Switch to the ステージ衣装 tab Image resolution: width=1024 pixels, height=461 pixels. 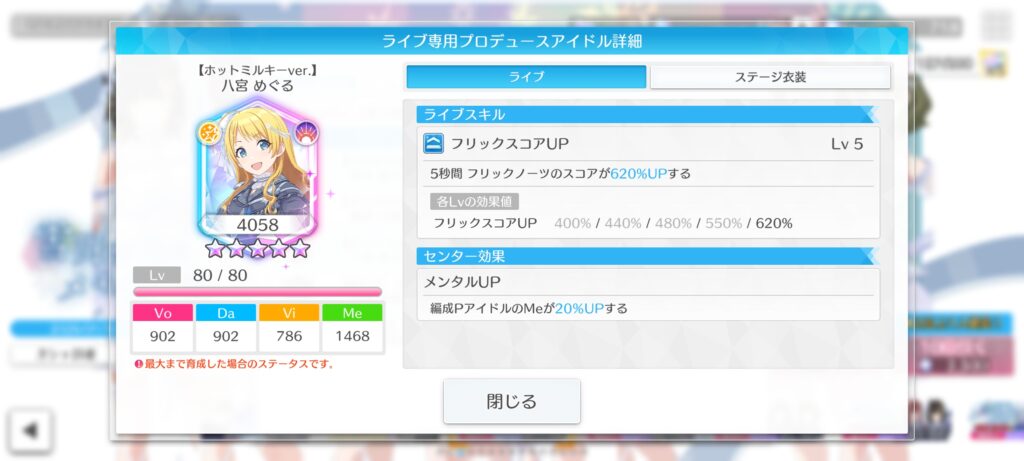pos(771,76)
